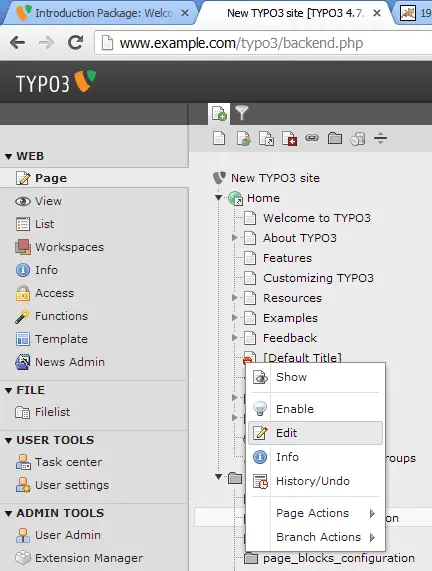Collapse the Home tree node

[218, 198]
